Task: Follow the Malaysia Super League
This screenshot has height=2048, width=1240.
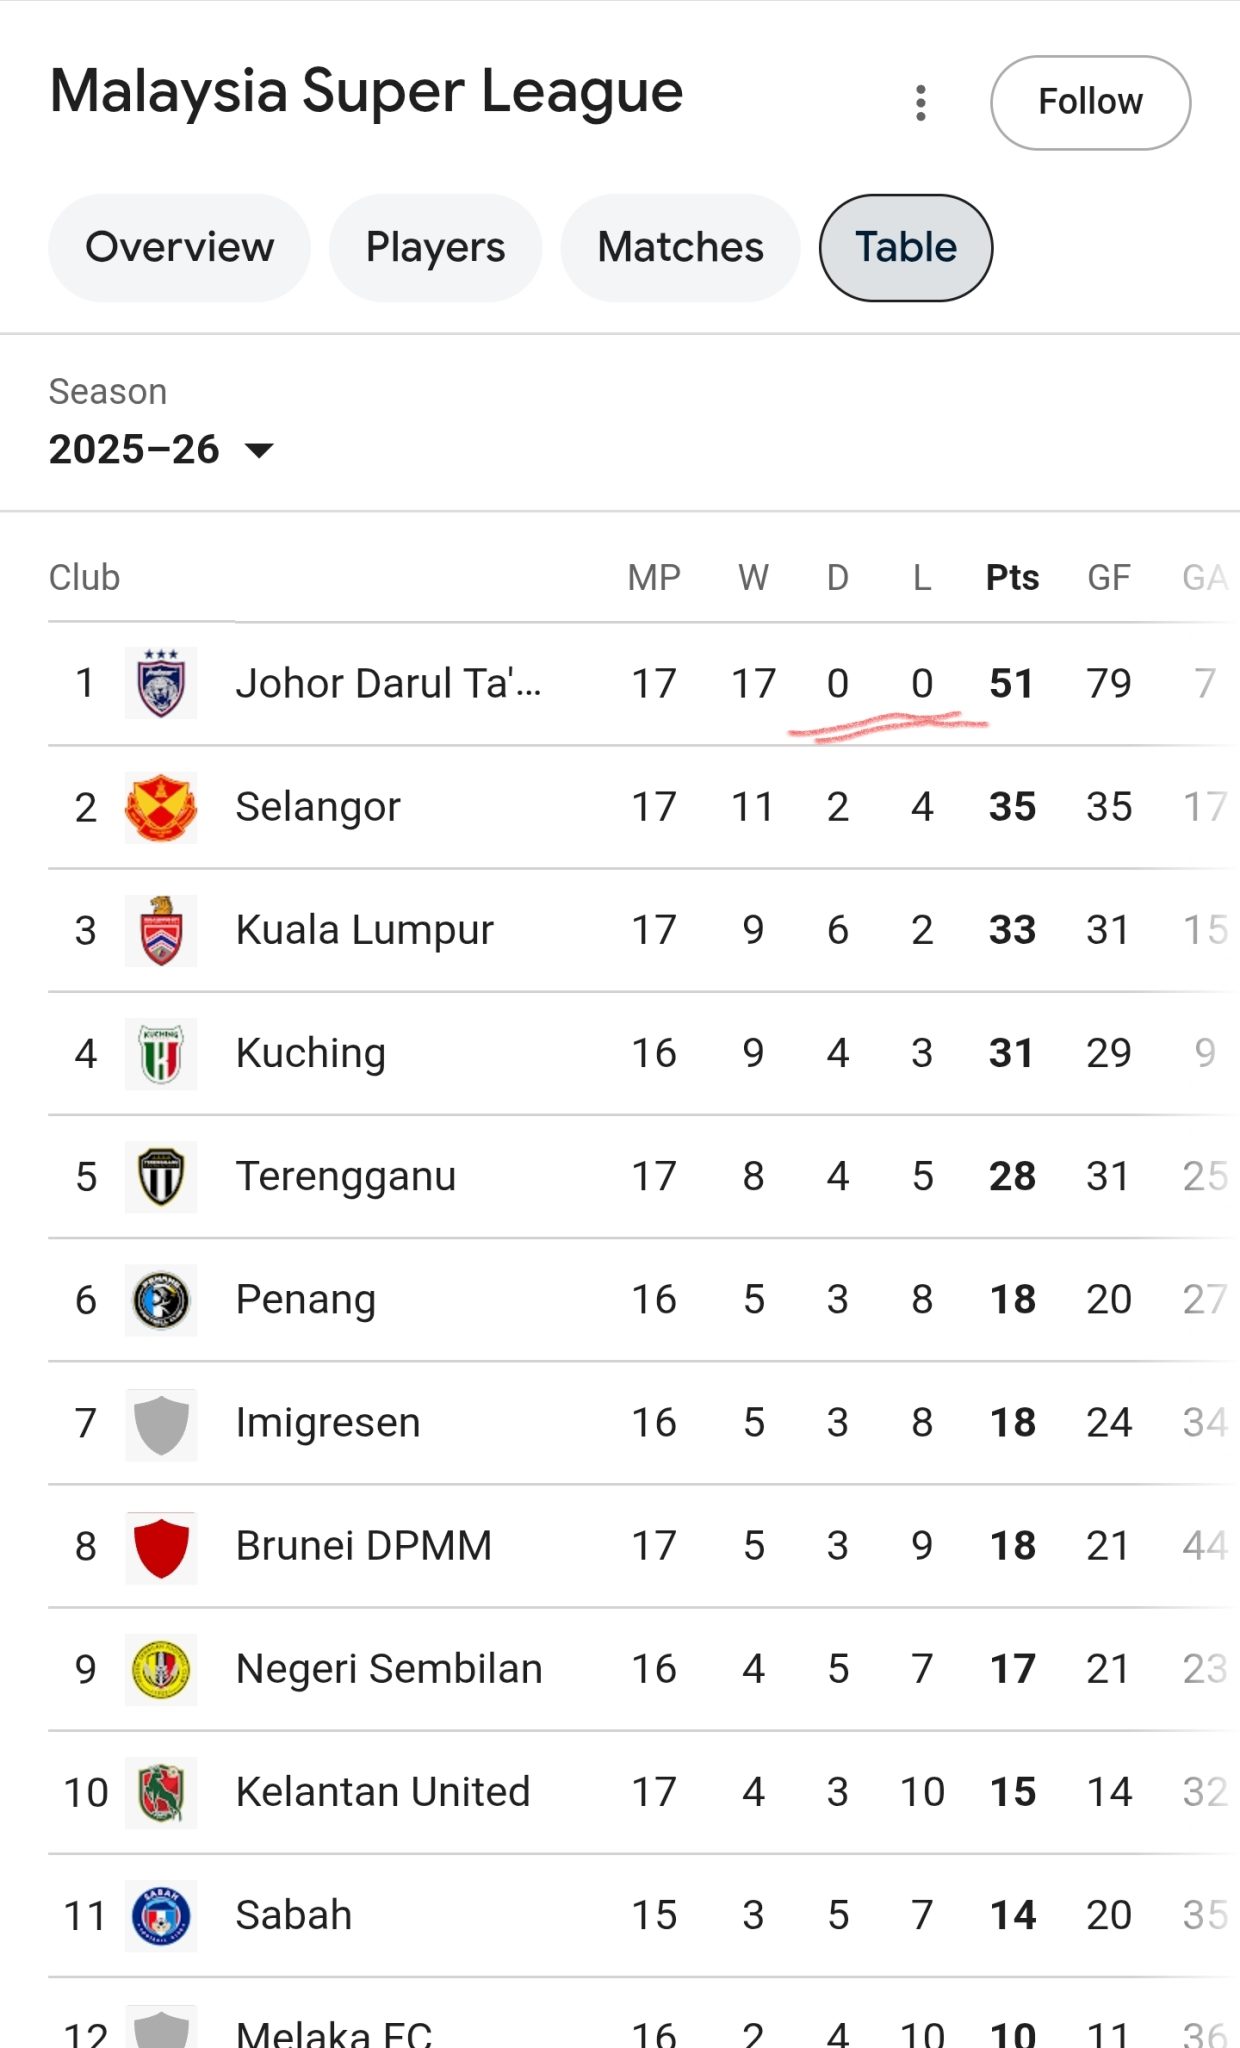Action: click(x=1090, y=102)
